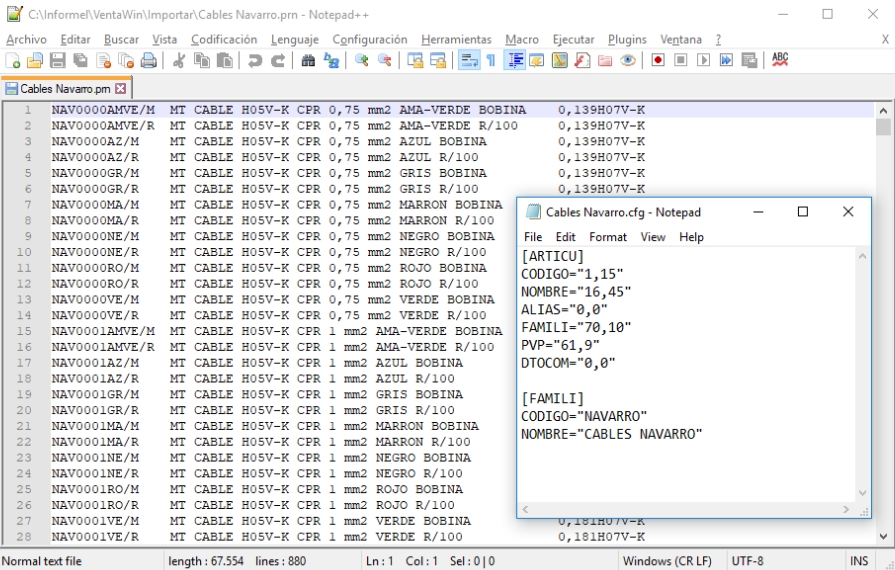895x570 pixels.
Task: Open Folder as Workspace icon
Action: (x=605, y=60)
